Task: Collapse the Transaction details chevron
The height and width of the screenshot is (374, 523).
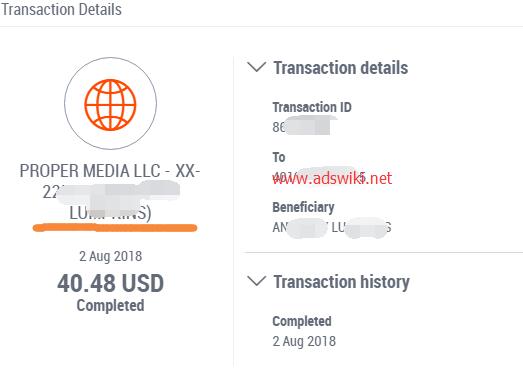Action: click(256, 67)
